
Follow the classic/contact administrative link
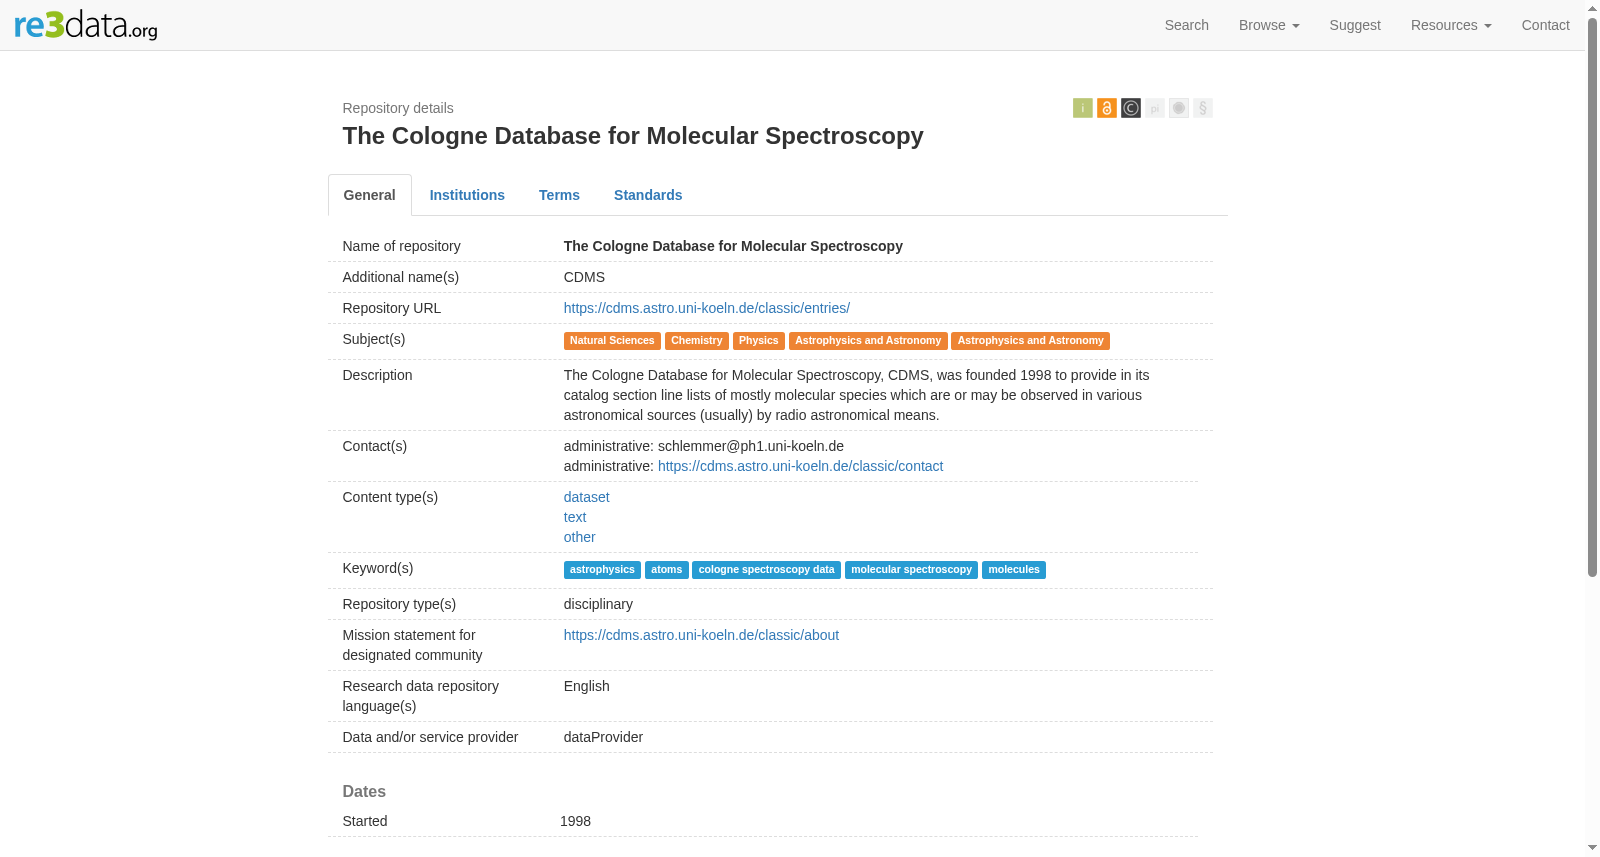(x=800, y=466)
